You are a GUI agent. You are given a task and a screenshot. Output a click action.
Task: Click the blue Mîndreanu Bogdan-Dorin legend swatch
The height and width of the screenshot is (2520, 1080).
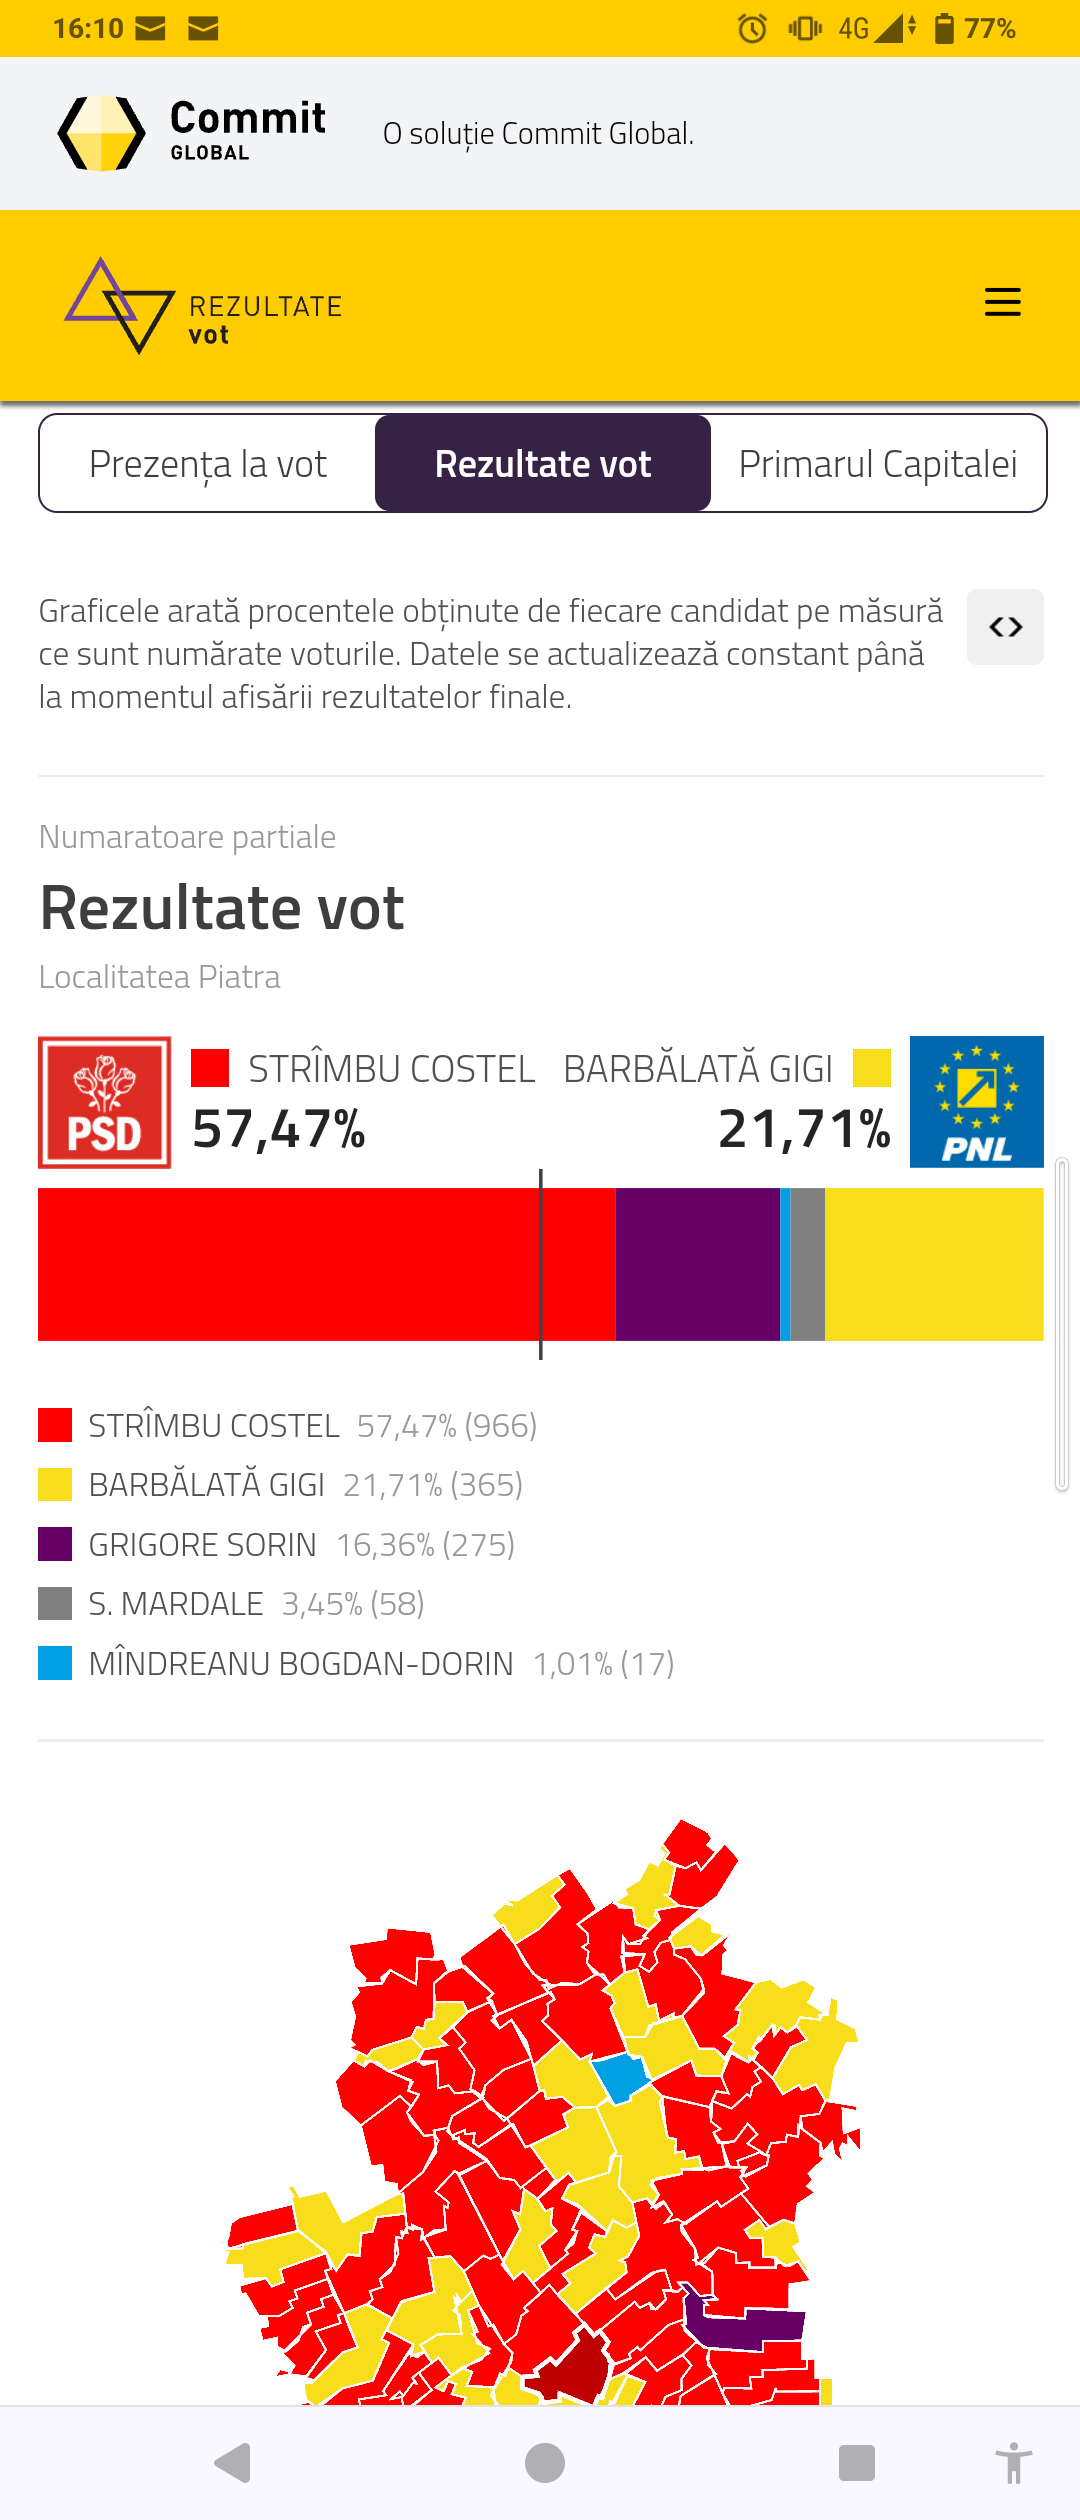tap(55, 1663)
